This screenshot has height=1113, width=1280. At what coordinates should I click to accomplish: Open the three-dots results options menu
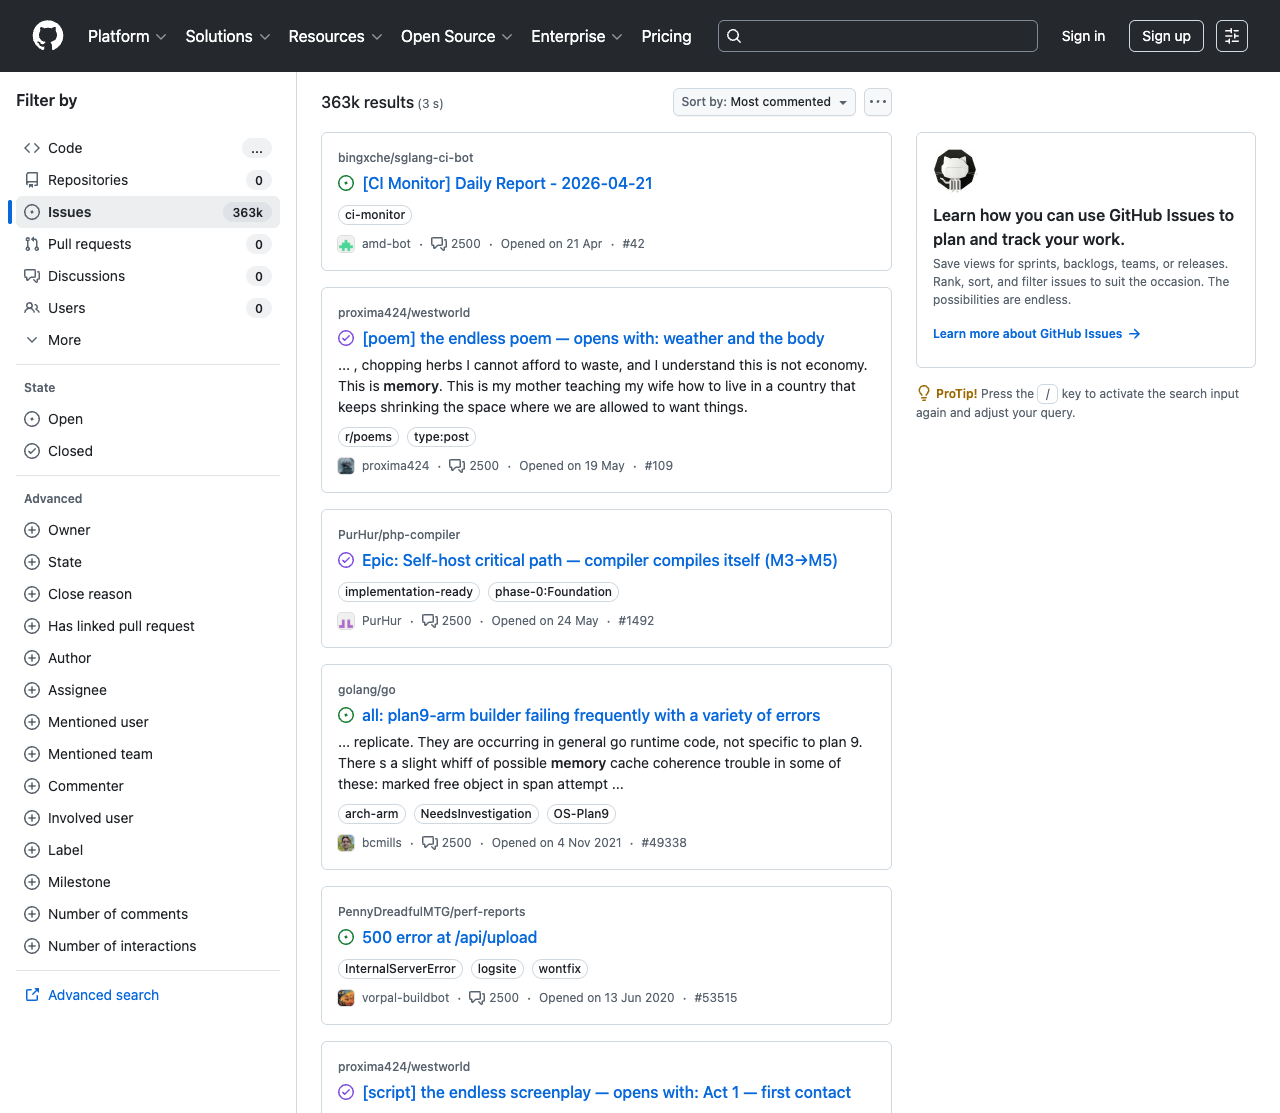878,102
